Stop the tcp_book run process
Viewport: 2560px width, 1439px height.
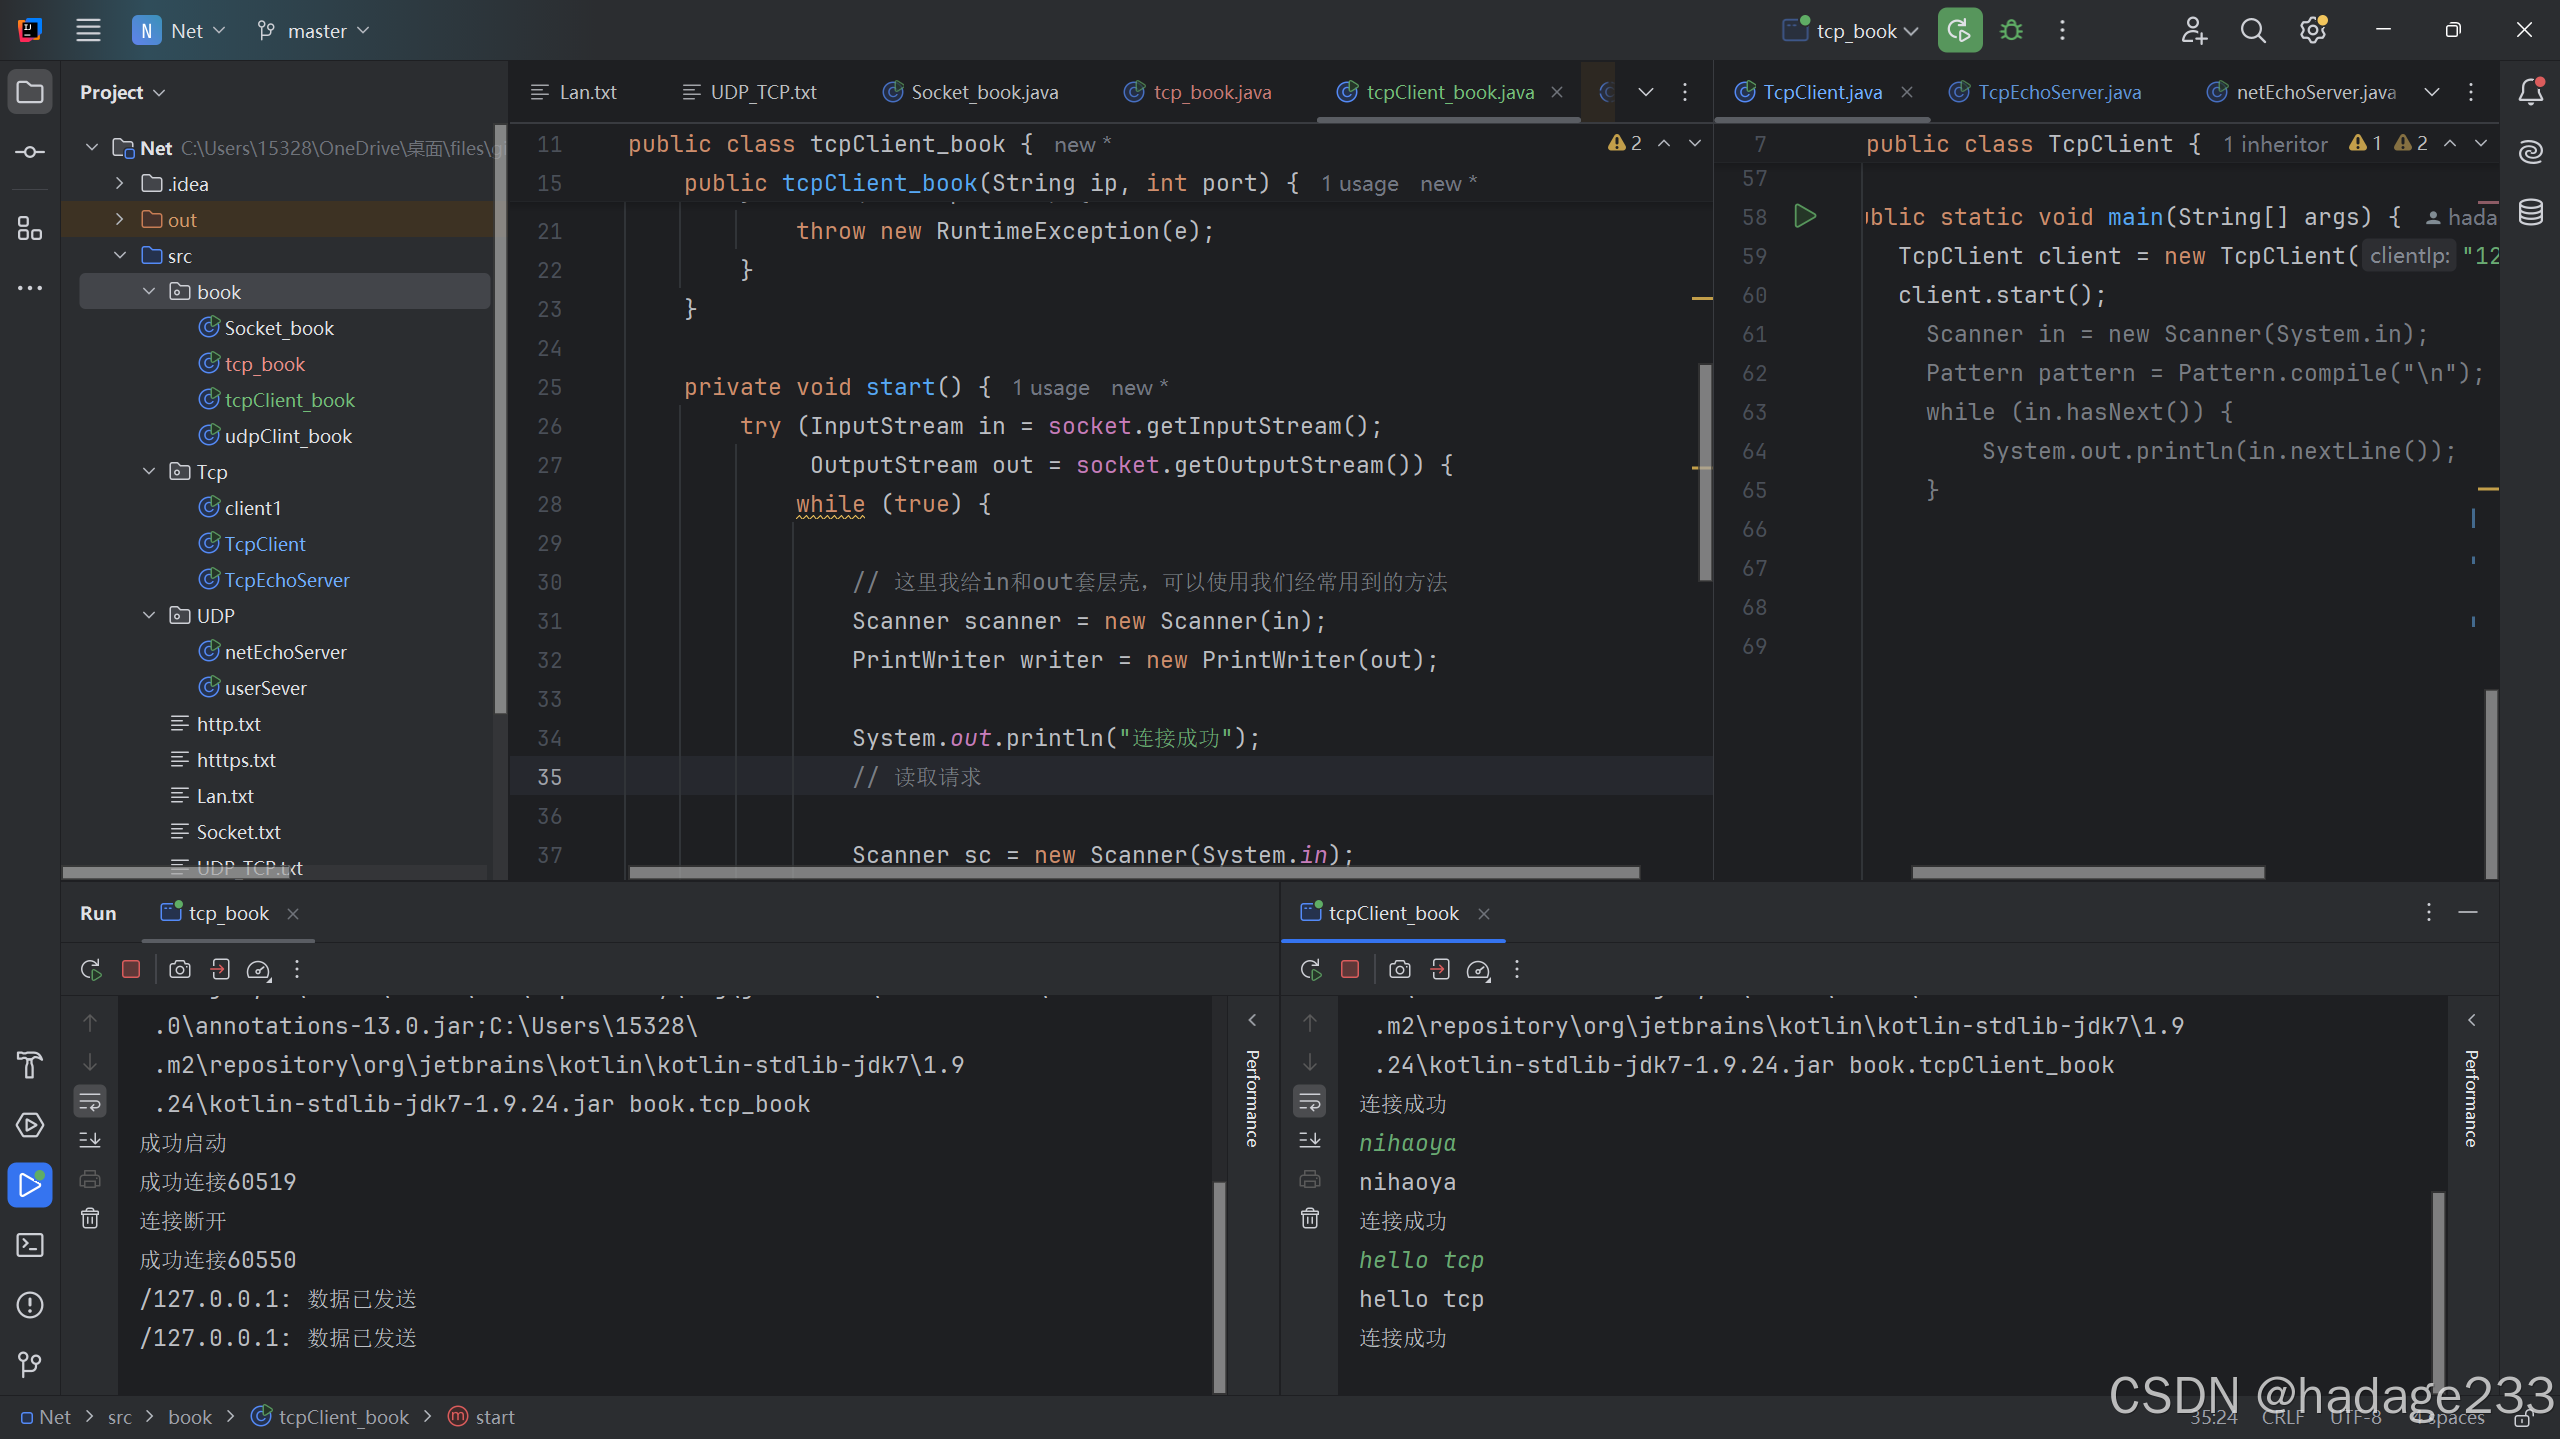[x=131, y=969]
